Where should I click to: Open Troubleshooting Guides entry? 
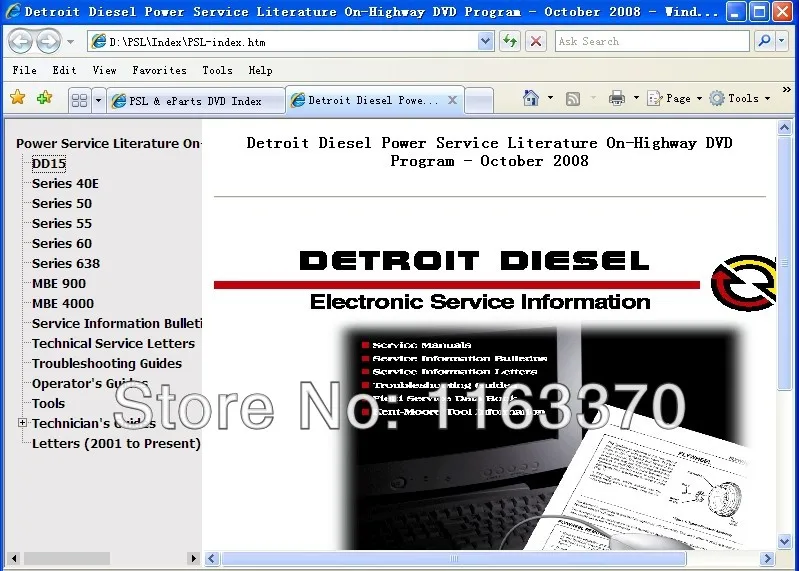(106, 363)
